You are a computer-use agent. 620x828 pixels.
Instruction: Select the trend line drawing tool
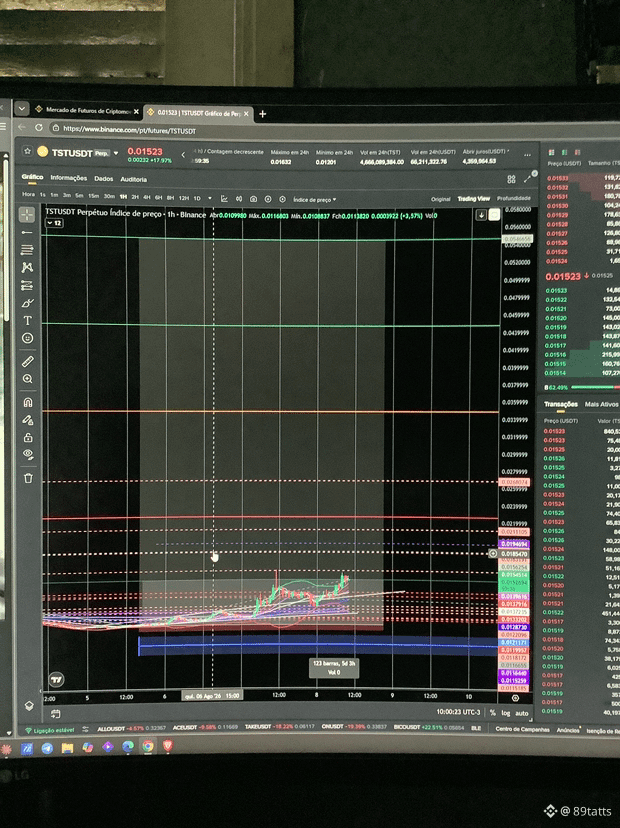[x=27, y=232]
